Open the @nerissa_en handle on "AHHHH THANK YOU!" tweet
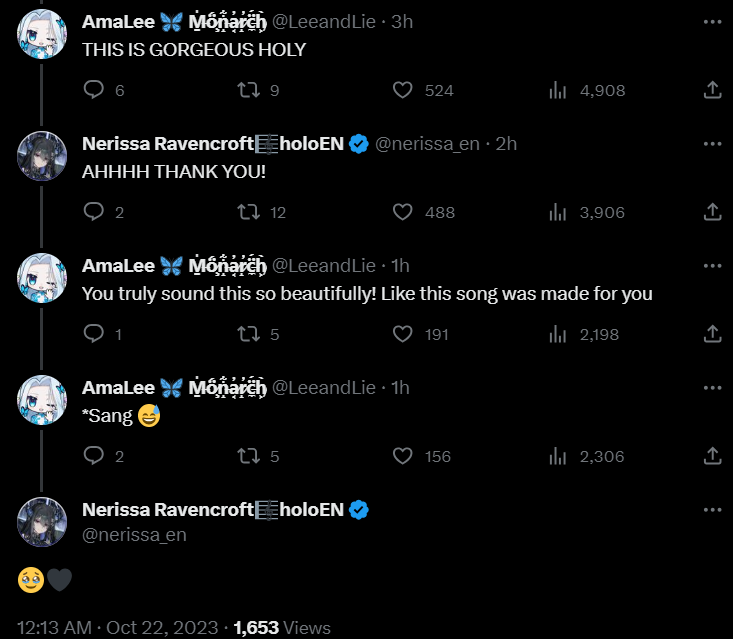This screenshot has height=639, width=733. pyautogui.click(x=427, y=144)
